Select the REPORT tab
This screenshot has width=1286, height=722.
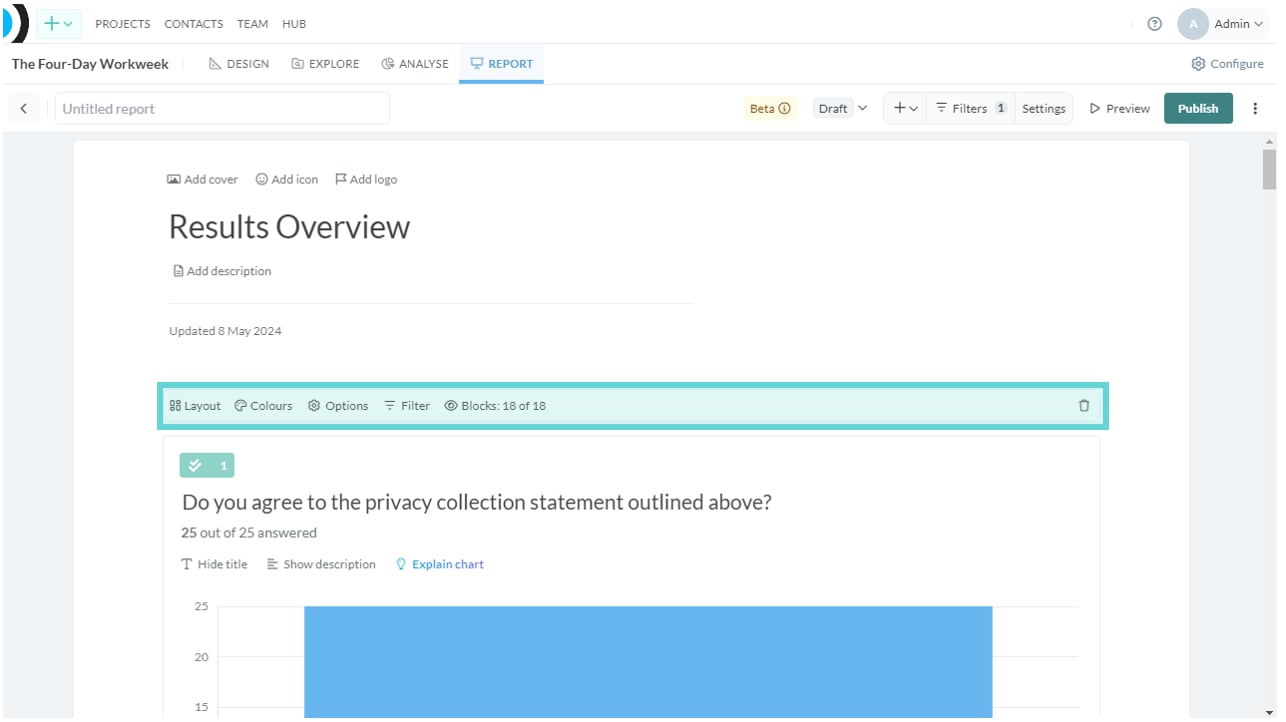(x=501, y=64)
